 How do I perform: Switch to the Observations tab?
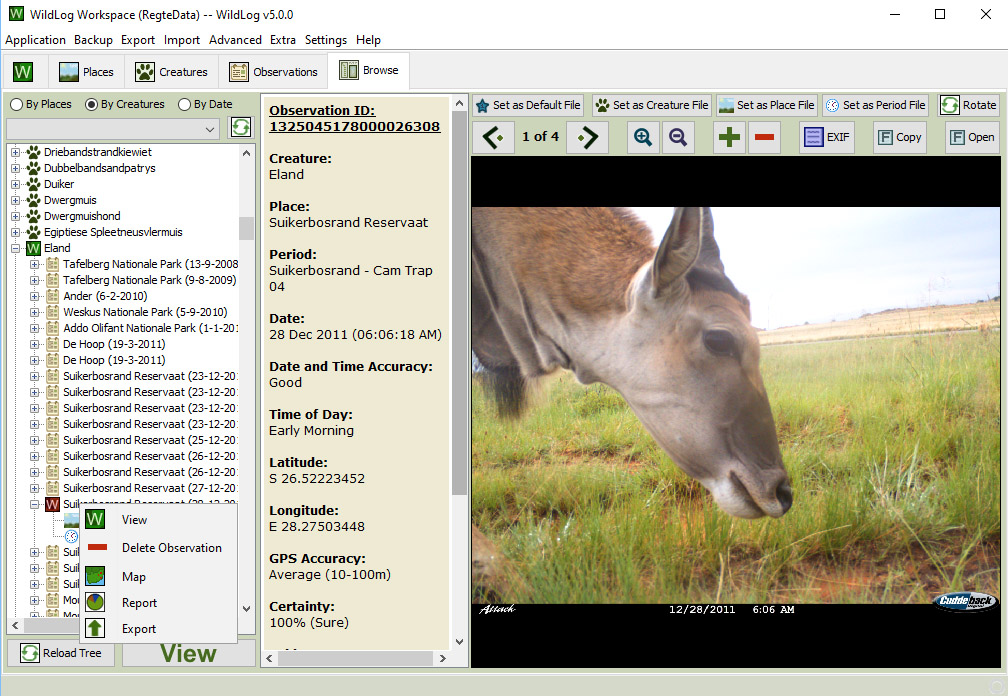273,70
